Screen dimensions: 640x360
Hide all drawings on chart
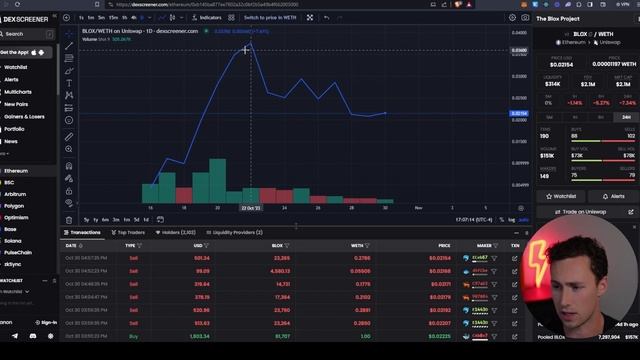(x=69, y=203)
